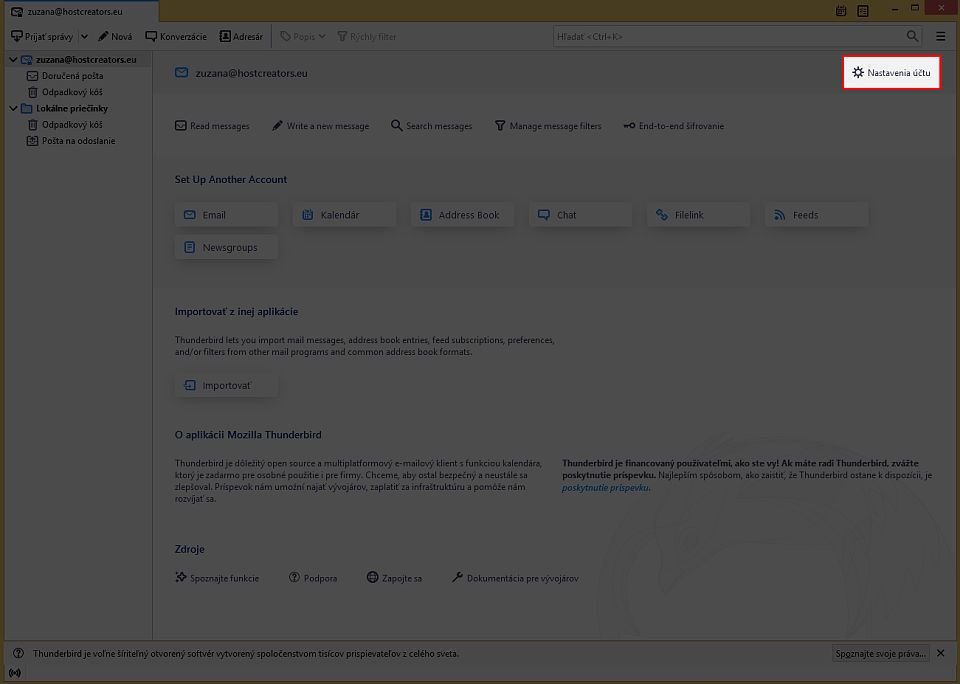Set up a Newsgroups account
Viewport: 960px width, 684px height.
227,247
